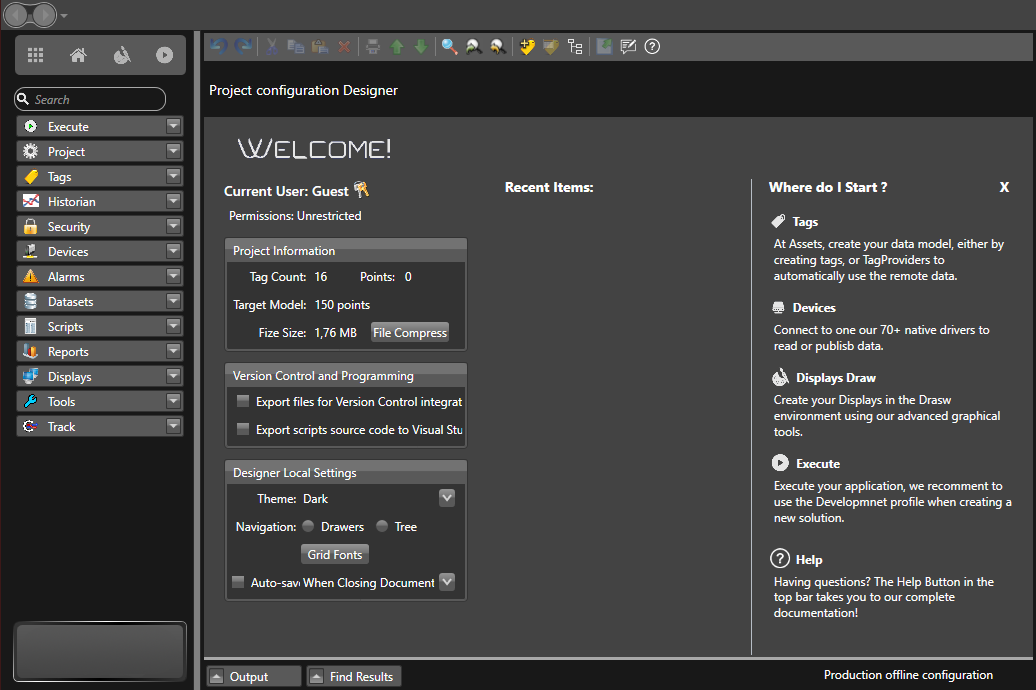Check Export scripts source code to Visual Studio
The image size is (1036, 690).
point(242,430)
